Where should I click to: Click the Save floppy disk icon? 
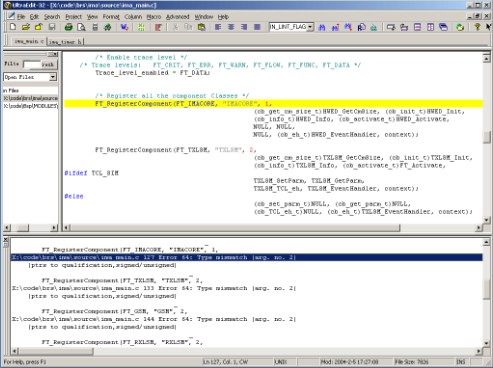(52, 27)
